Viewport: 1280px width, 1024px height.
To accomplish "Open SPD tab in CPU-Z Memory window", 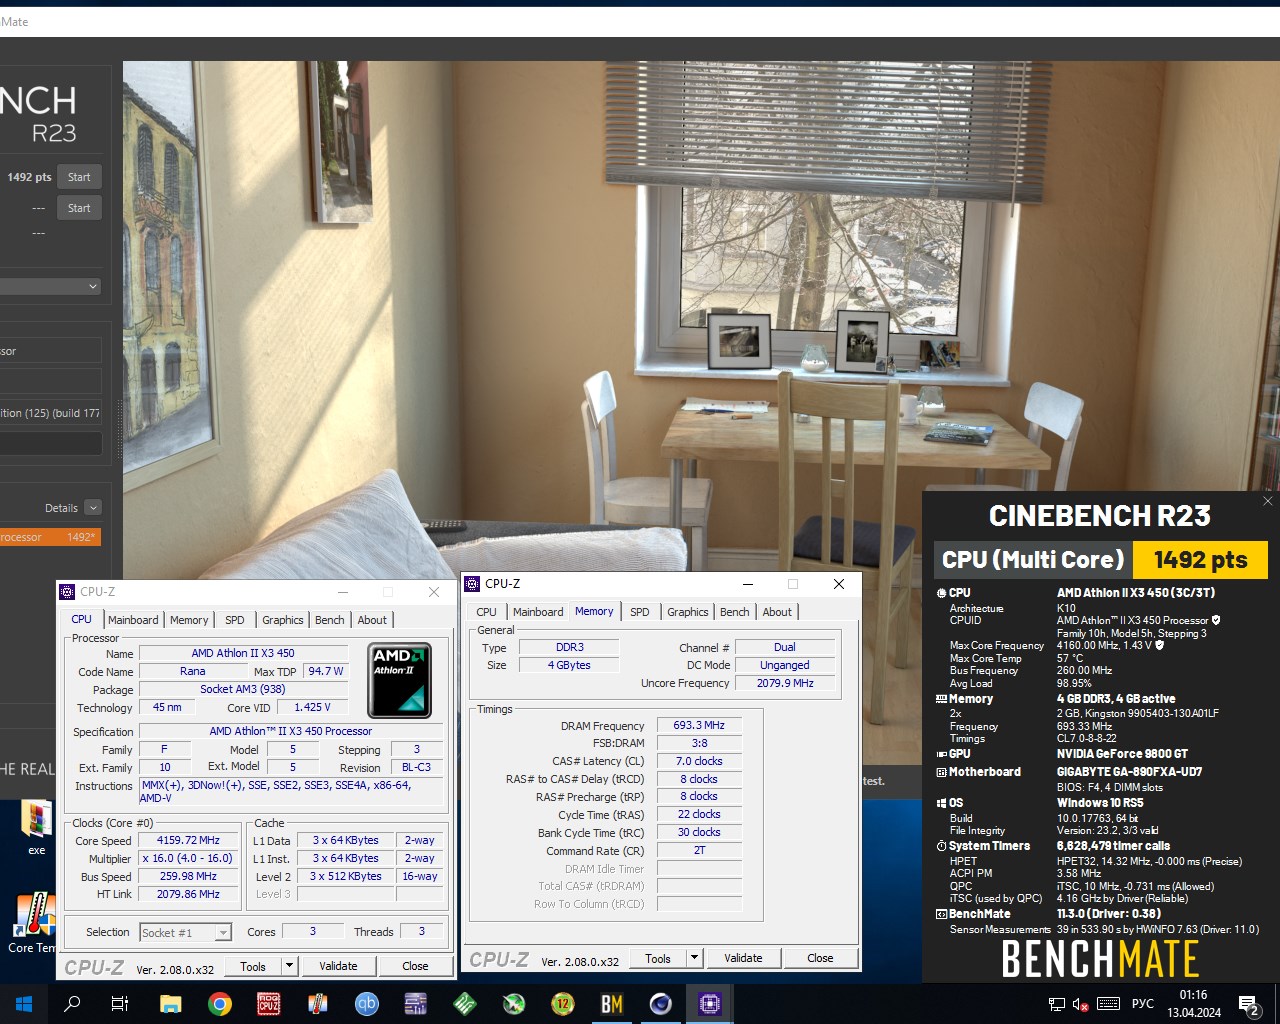I will [x=640, y=612].
